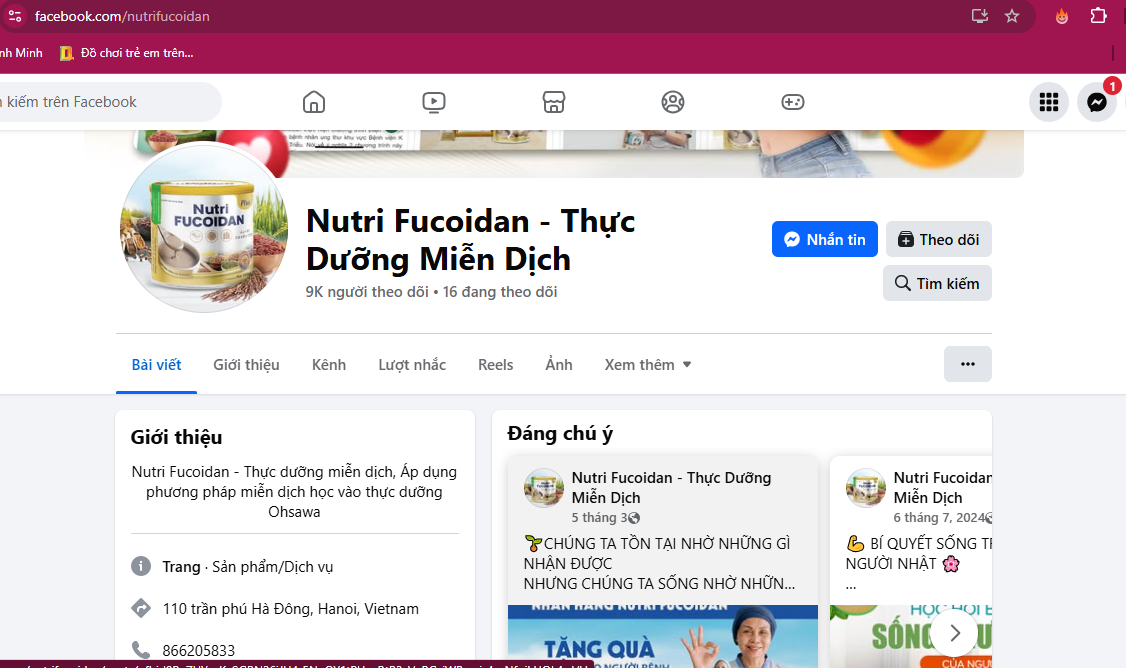Focus the Facebook search field

coord(108,102)
